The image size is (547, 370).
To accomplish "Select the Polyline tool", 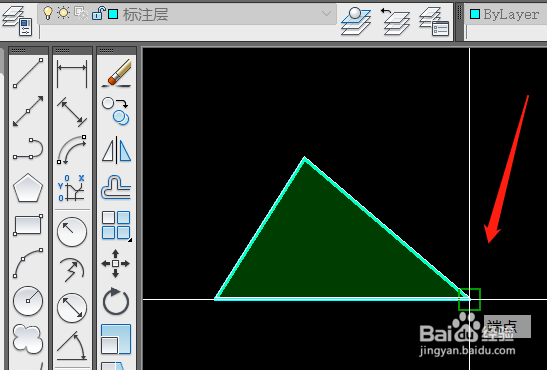I will 28,149.
